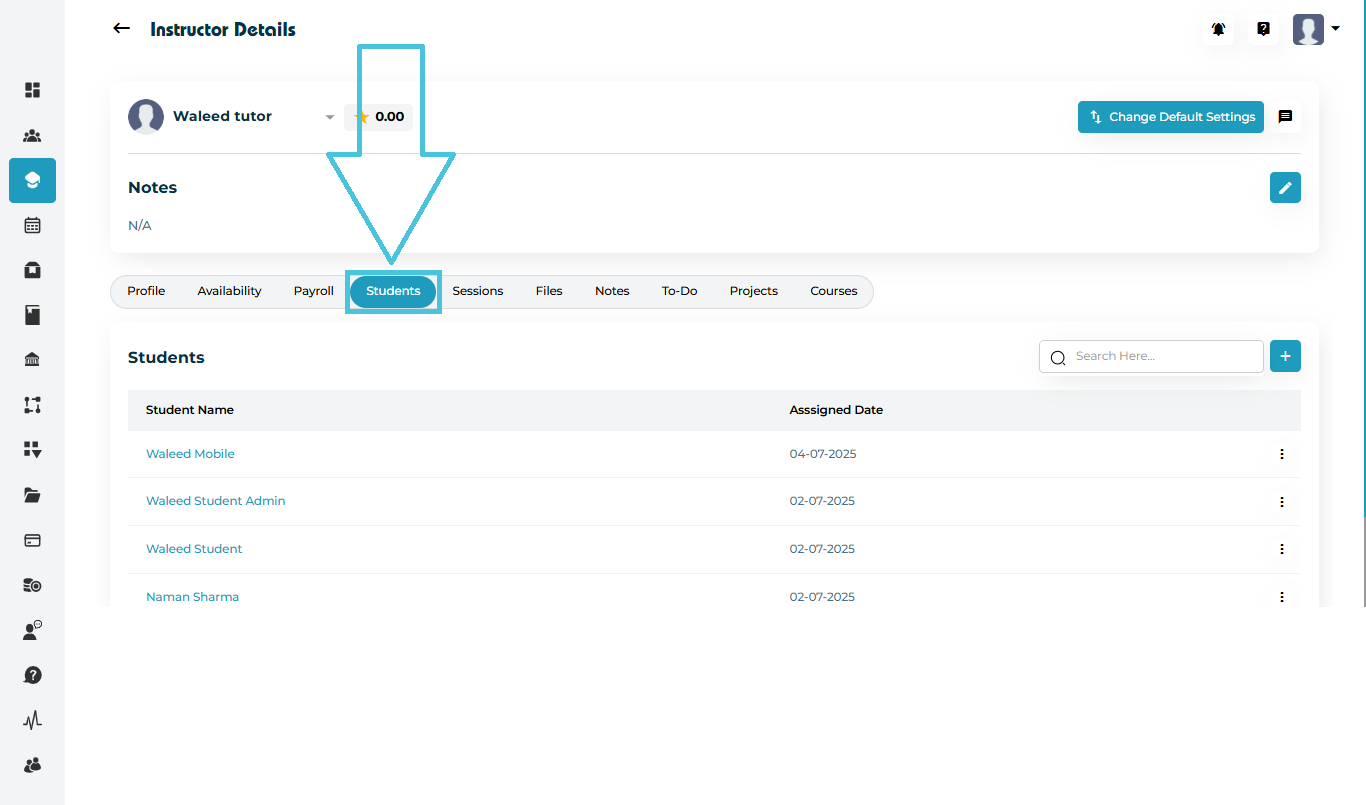1366x805 pixels.
Task: Switch to the Availability tab
Action: pos(229,291)
